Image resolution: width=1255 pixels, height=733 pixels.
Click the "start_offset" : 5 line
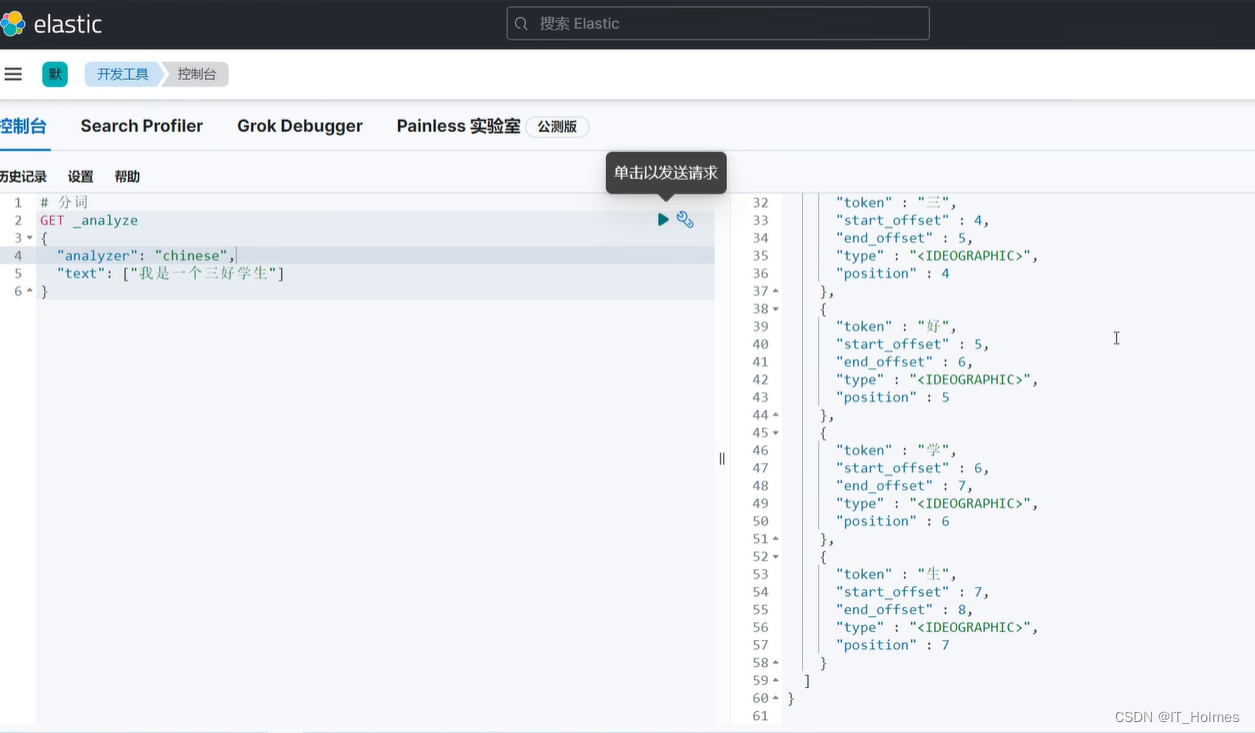[912, 344]
